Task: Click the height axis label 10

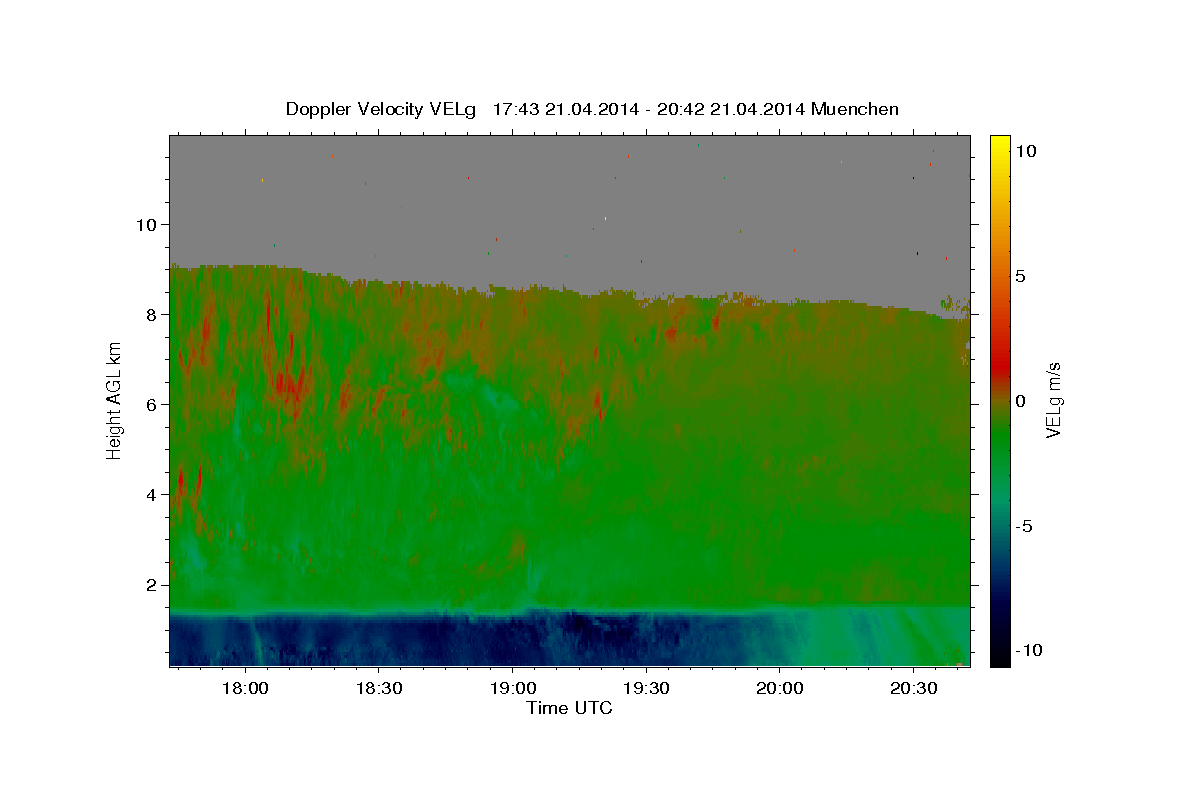Action: [148, 224]
